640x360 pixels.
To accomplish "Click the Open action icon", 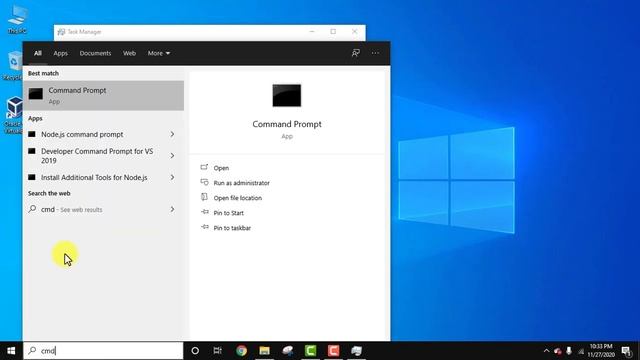I will pos(204,167).
